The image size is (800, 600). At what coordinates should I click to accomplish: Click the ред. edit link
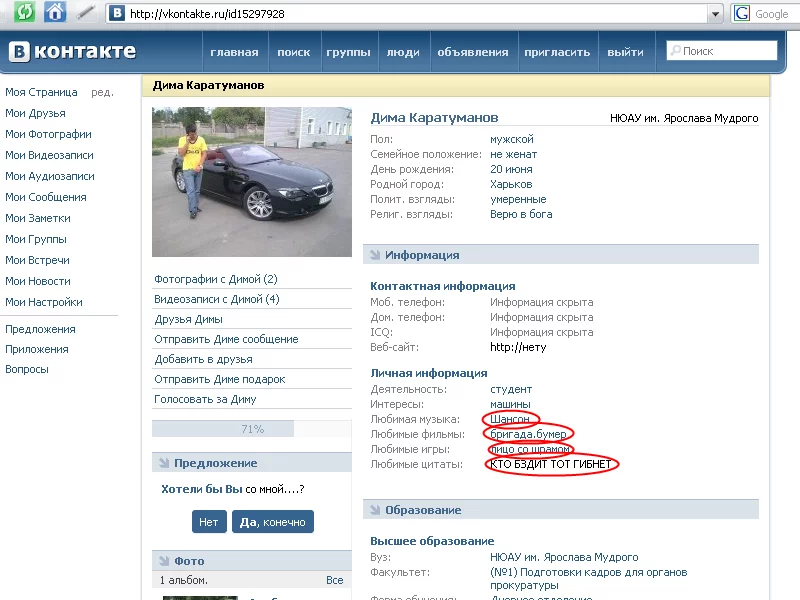(102, 92)
